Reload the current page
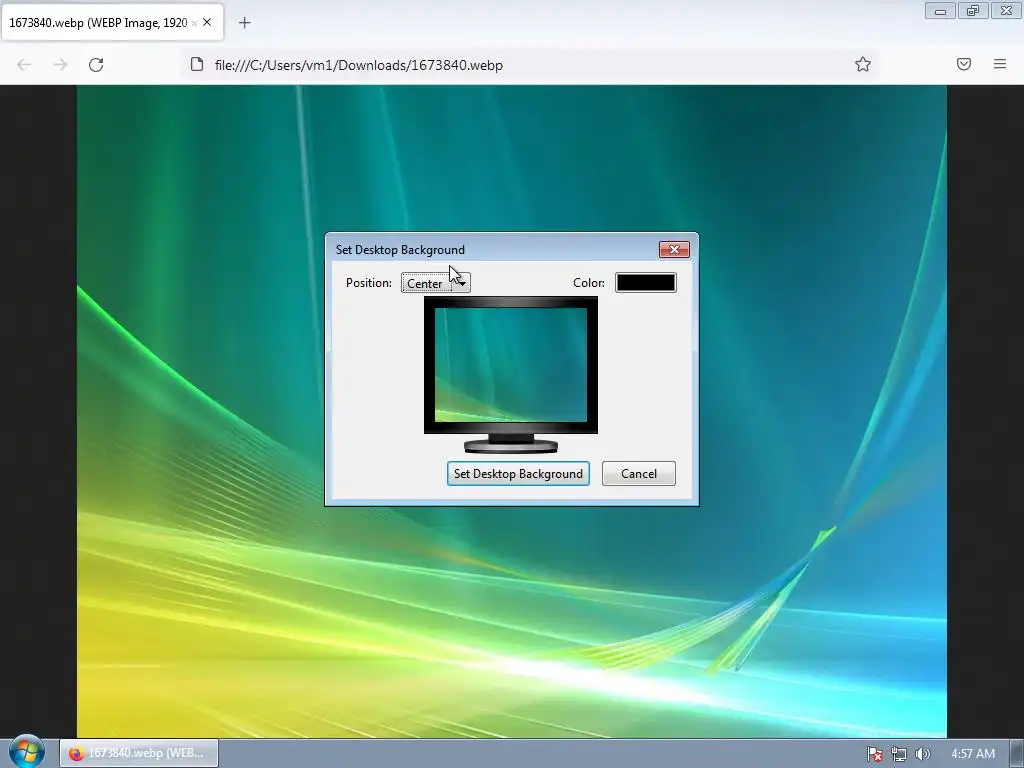 pyautogui.click(x=96, y=65)
